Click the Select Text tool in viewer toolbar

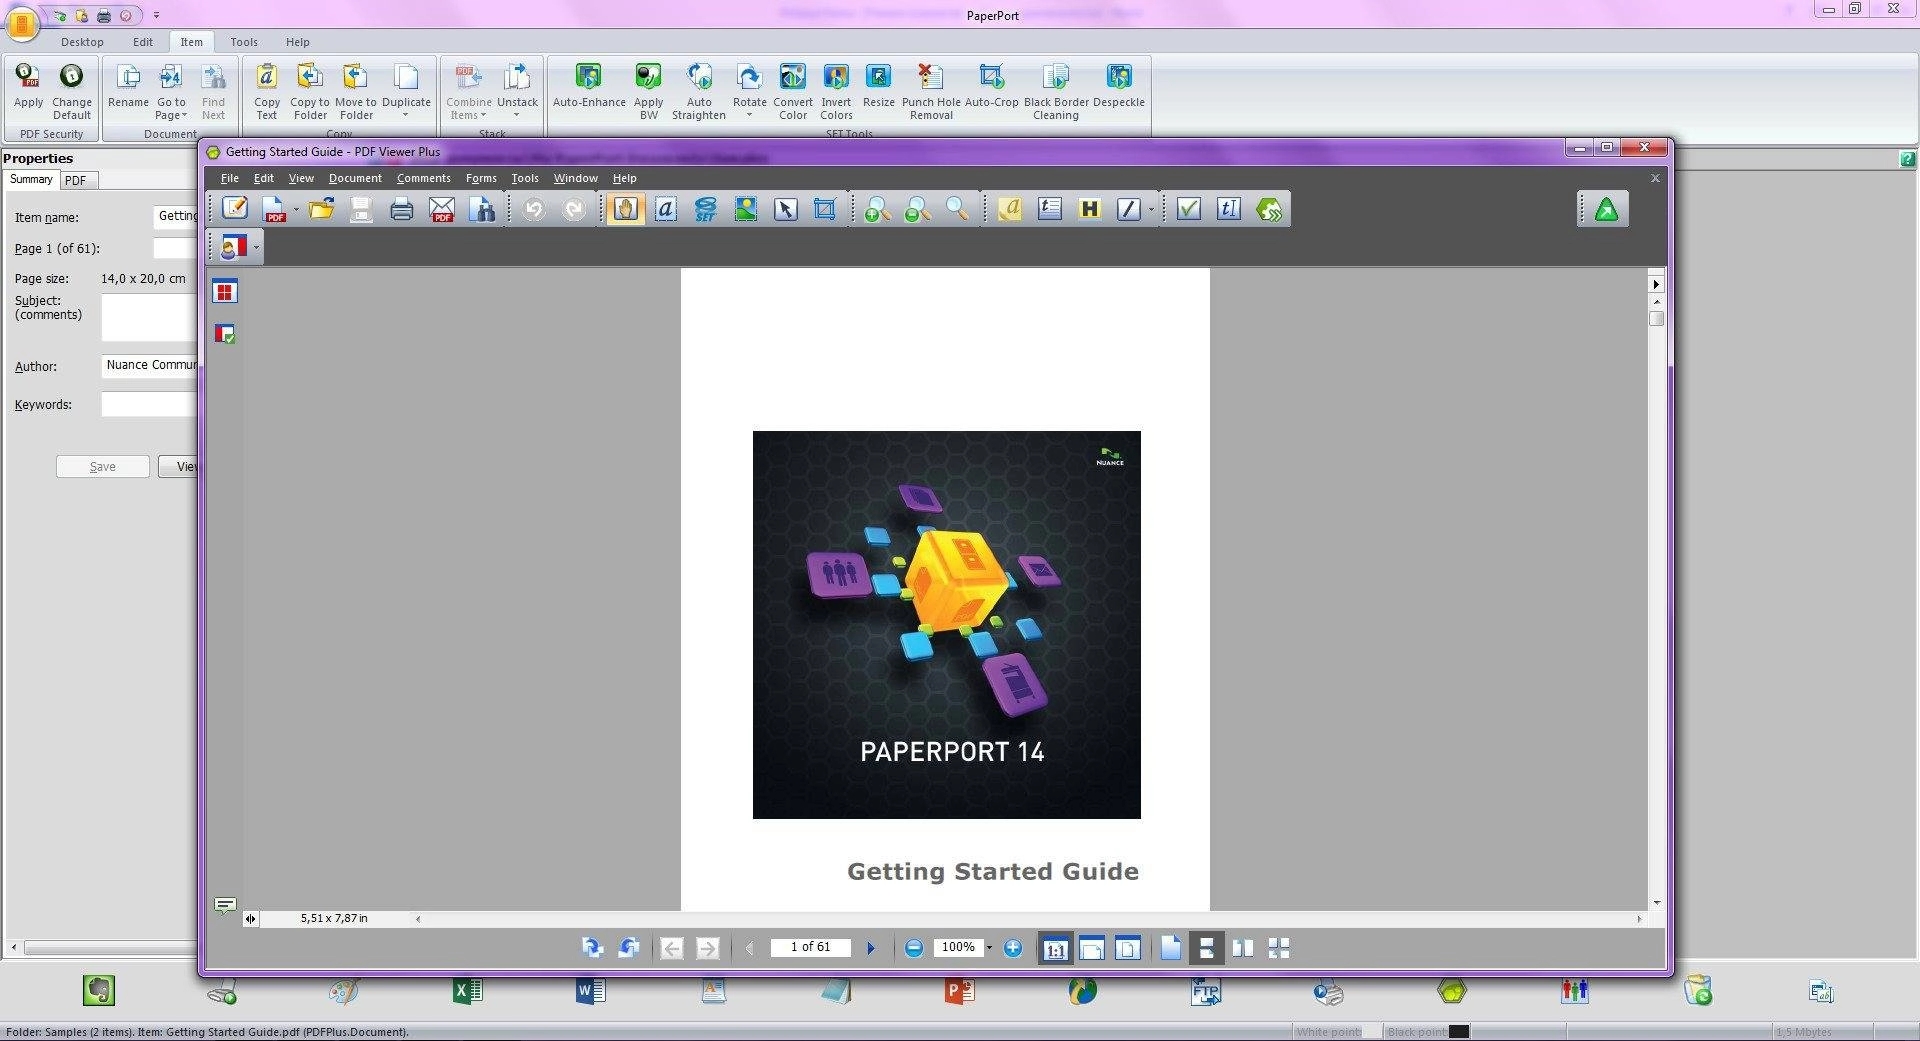[665, 209]
